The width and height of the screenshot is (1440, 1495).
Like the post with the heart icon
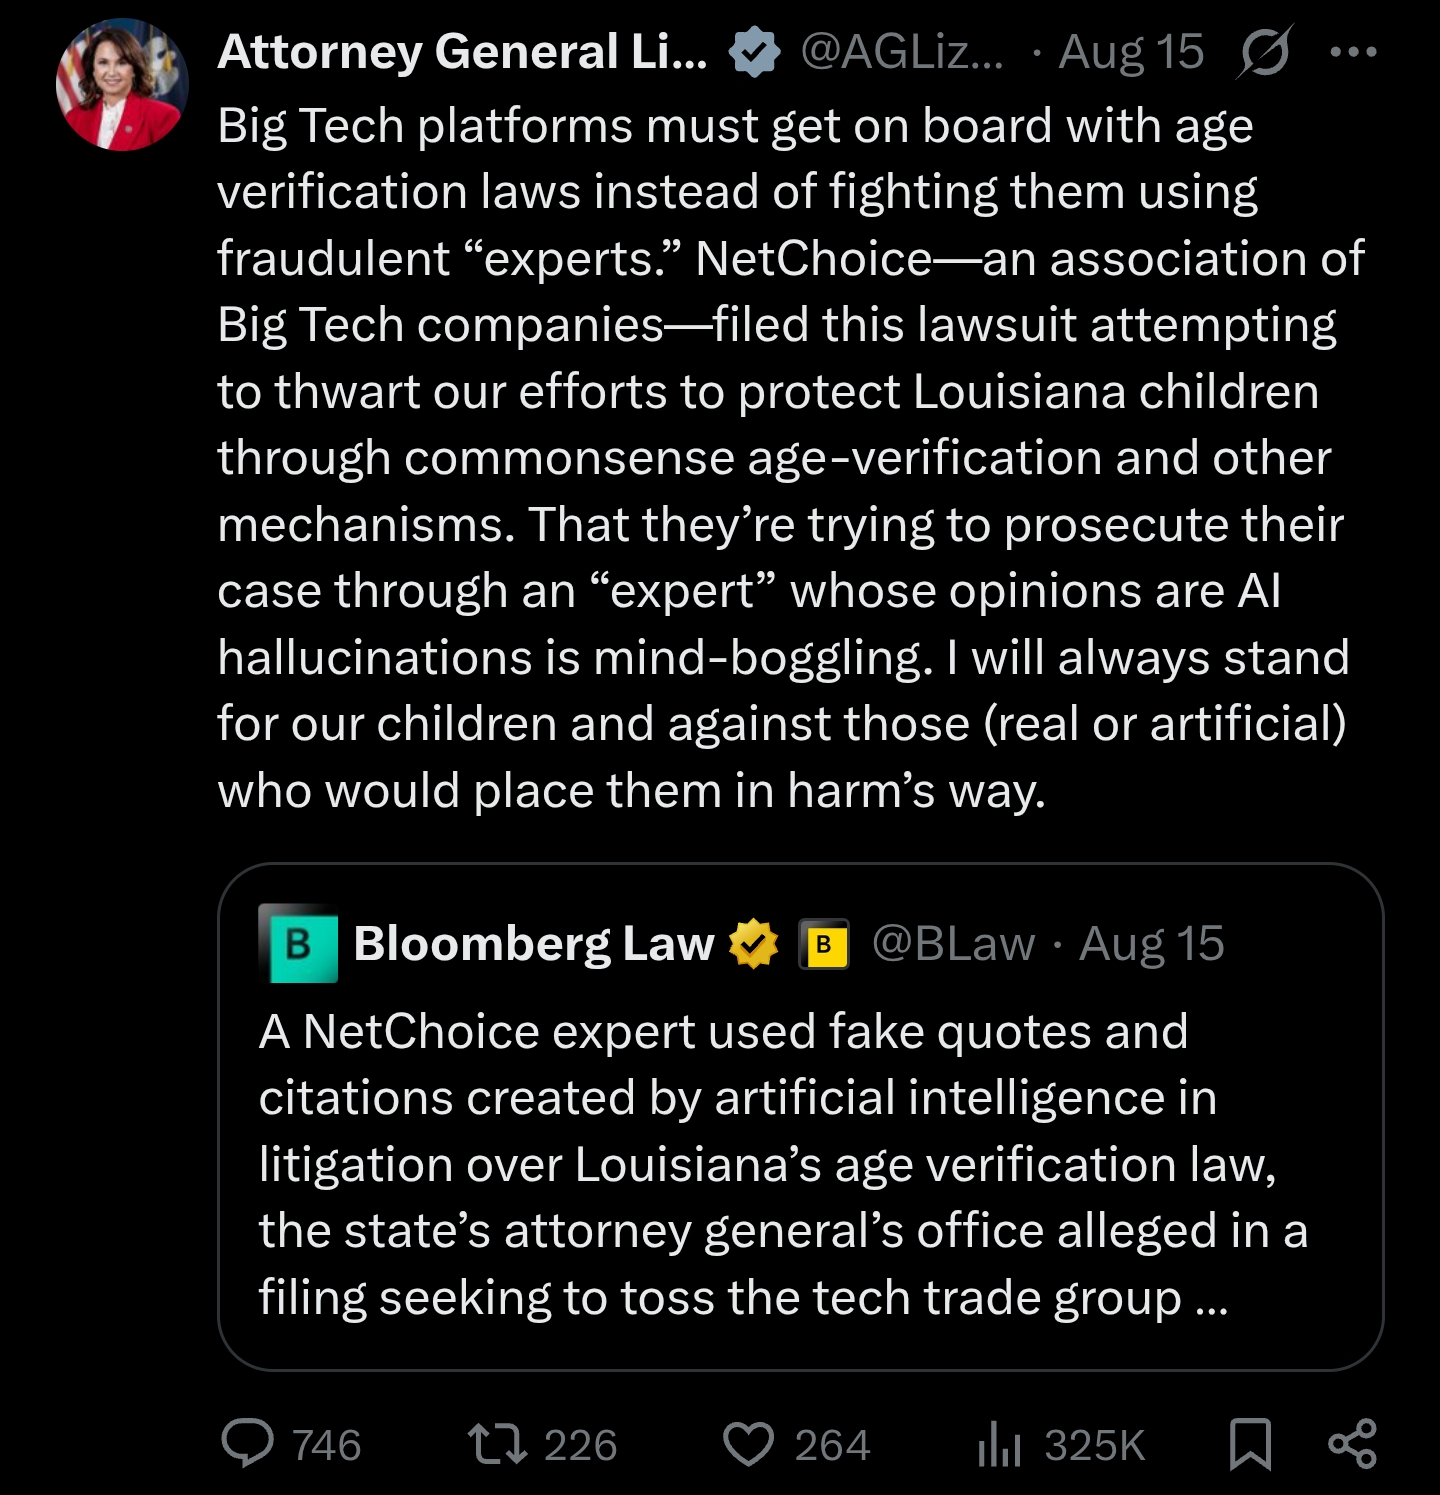pos(748,1444)
